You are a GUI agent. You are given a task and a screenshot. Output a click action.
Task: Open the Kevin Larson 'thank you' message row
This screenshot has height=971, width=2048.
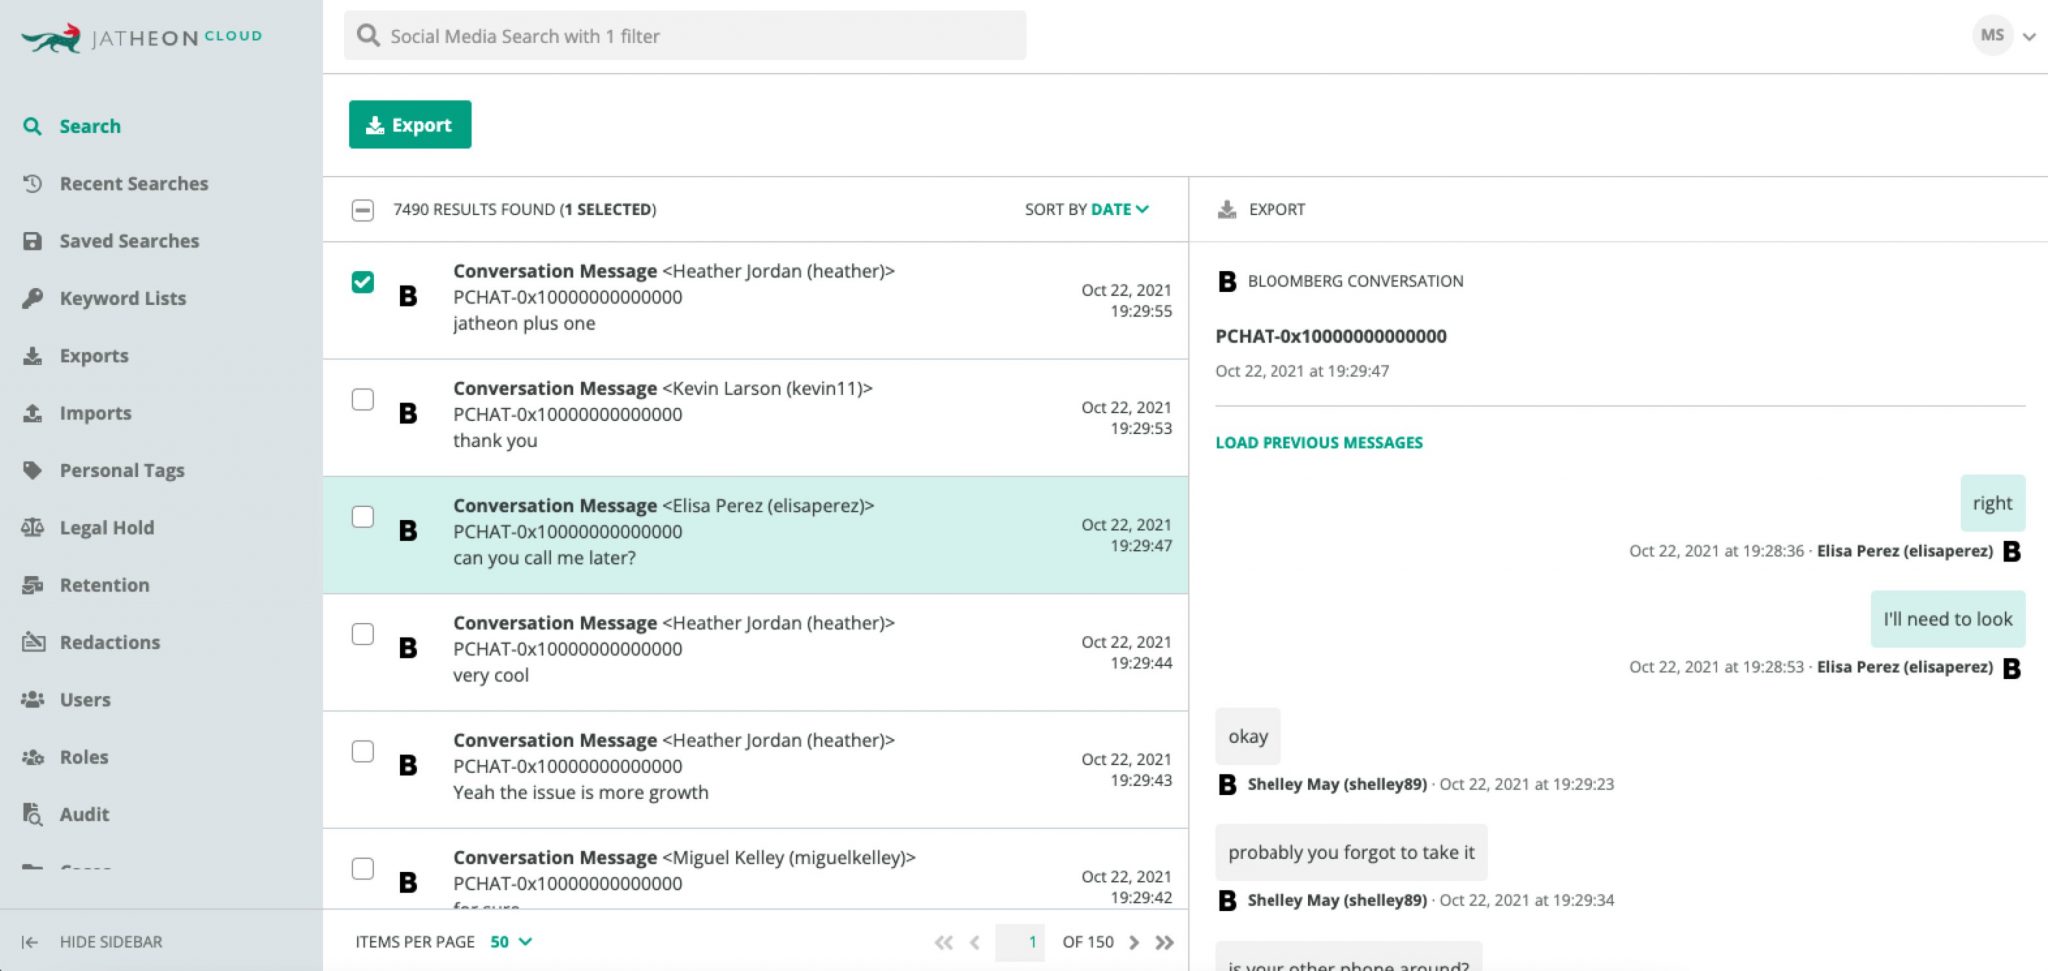[x=755, y=417]
